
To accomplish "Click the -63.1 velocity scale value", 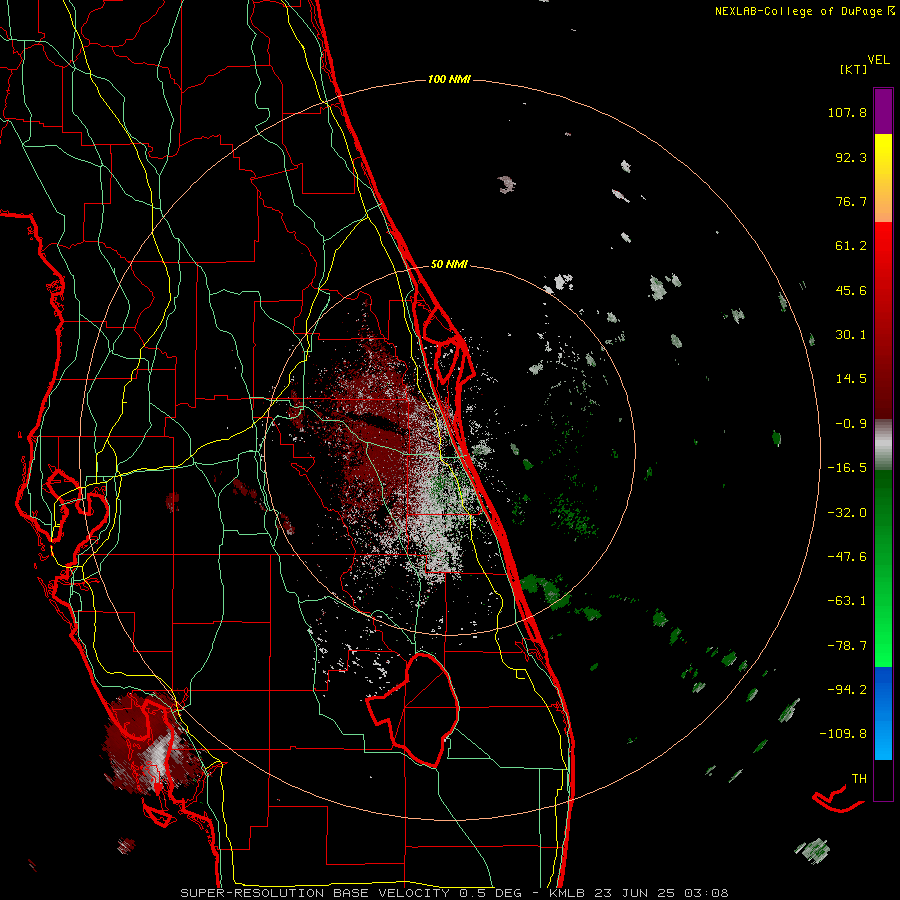I will point(847,601).
